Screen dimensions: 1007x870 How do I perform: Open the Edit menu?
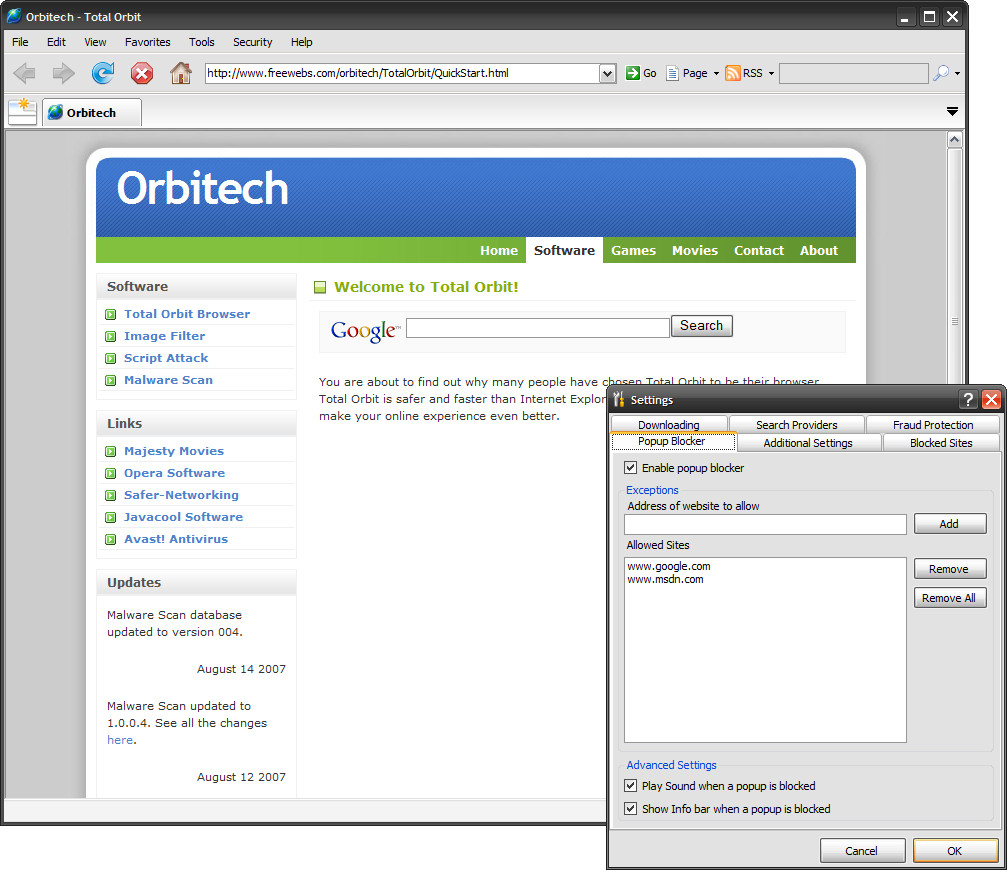coord(57,42)
